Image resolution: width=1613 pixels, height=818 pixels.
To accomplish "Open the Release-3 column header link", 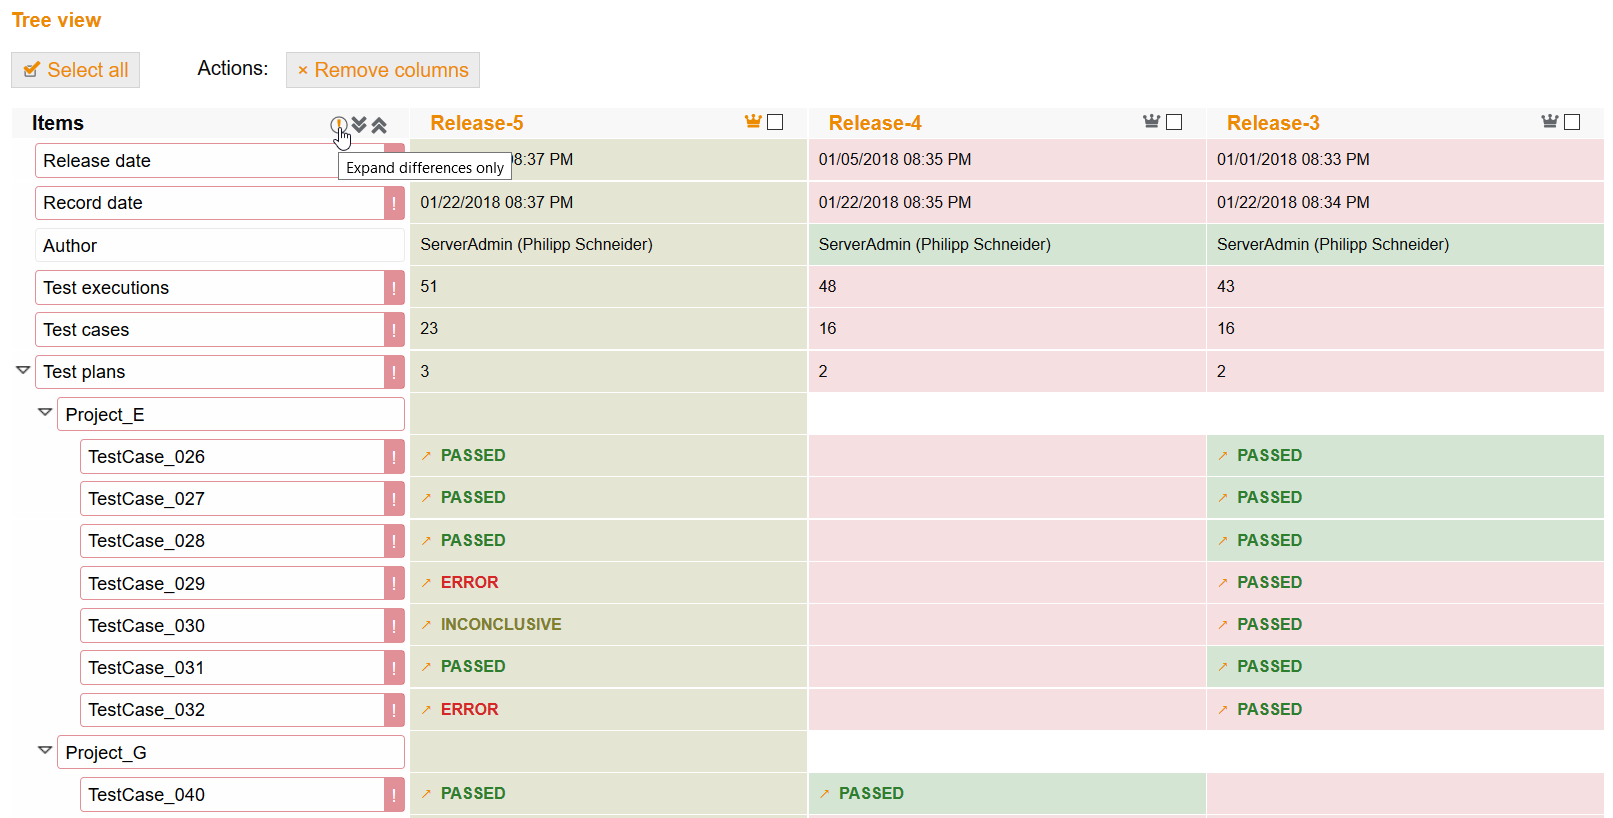I will pyautogui.click(x=1273, y=123).
